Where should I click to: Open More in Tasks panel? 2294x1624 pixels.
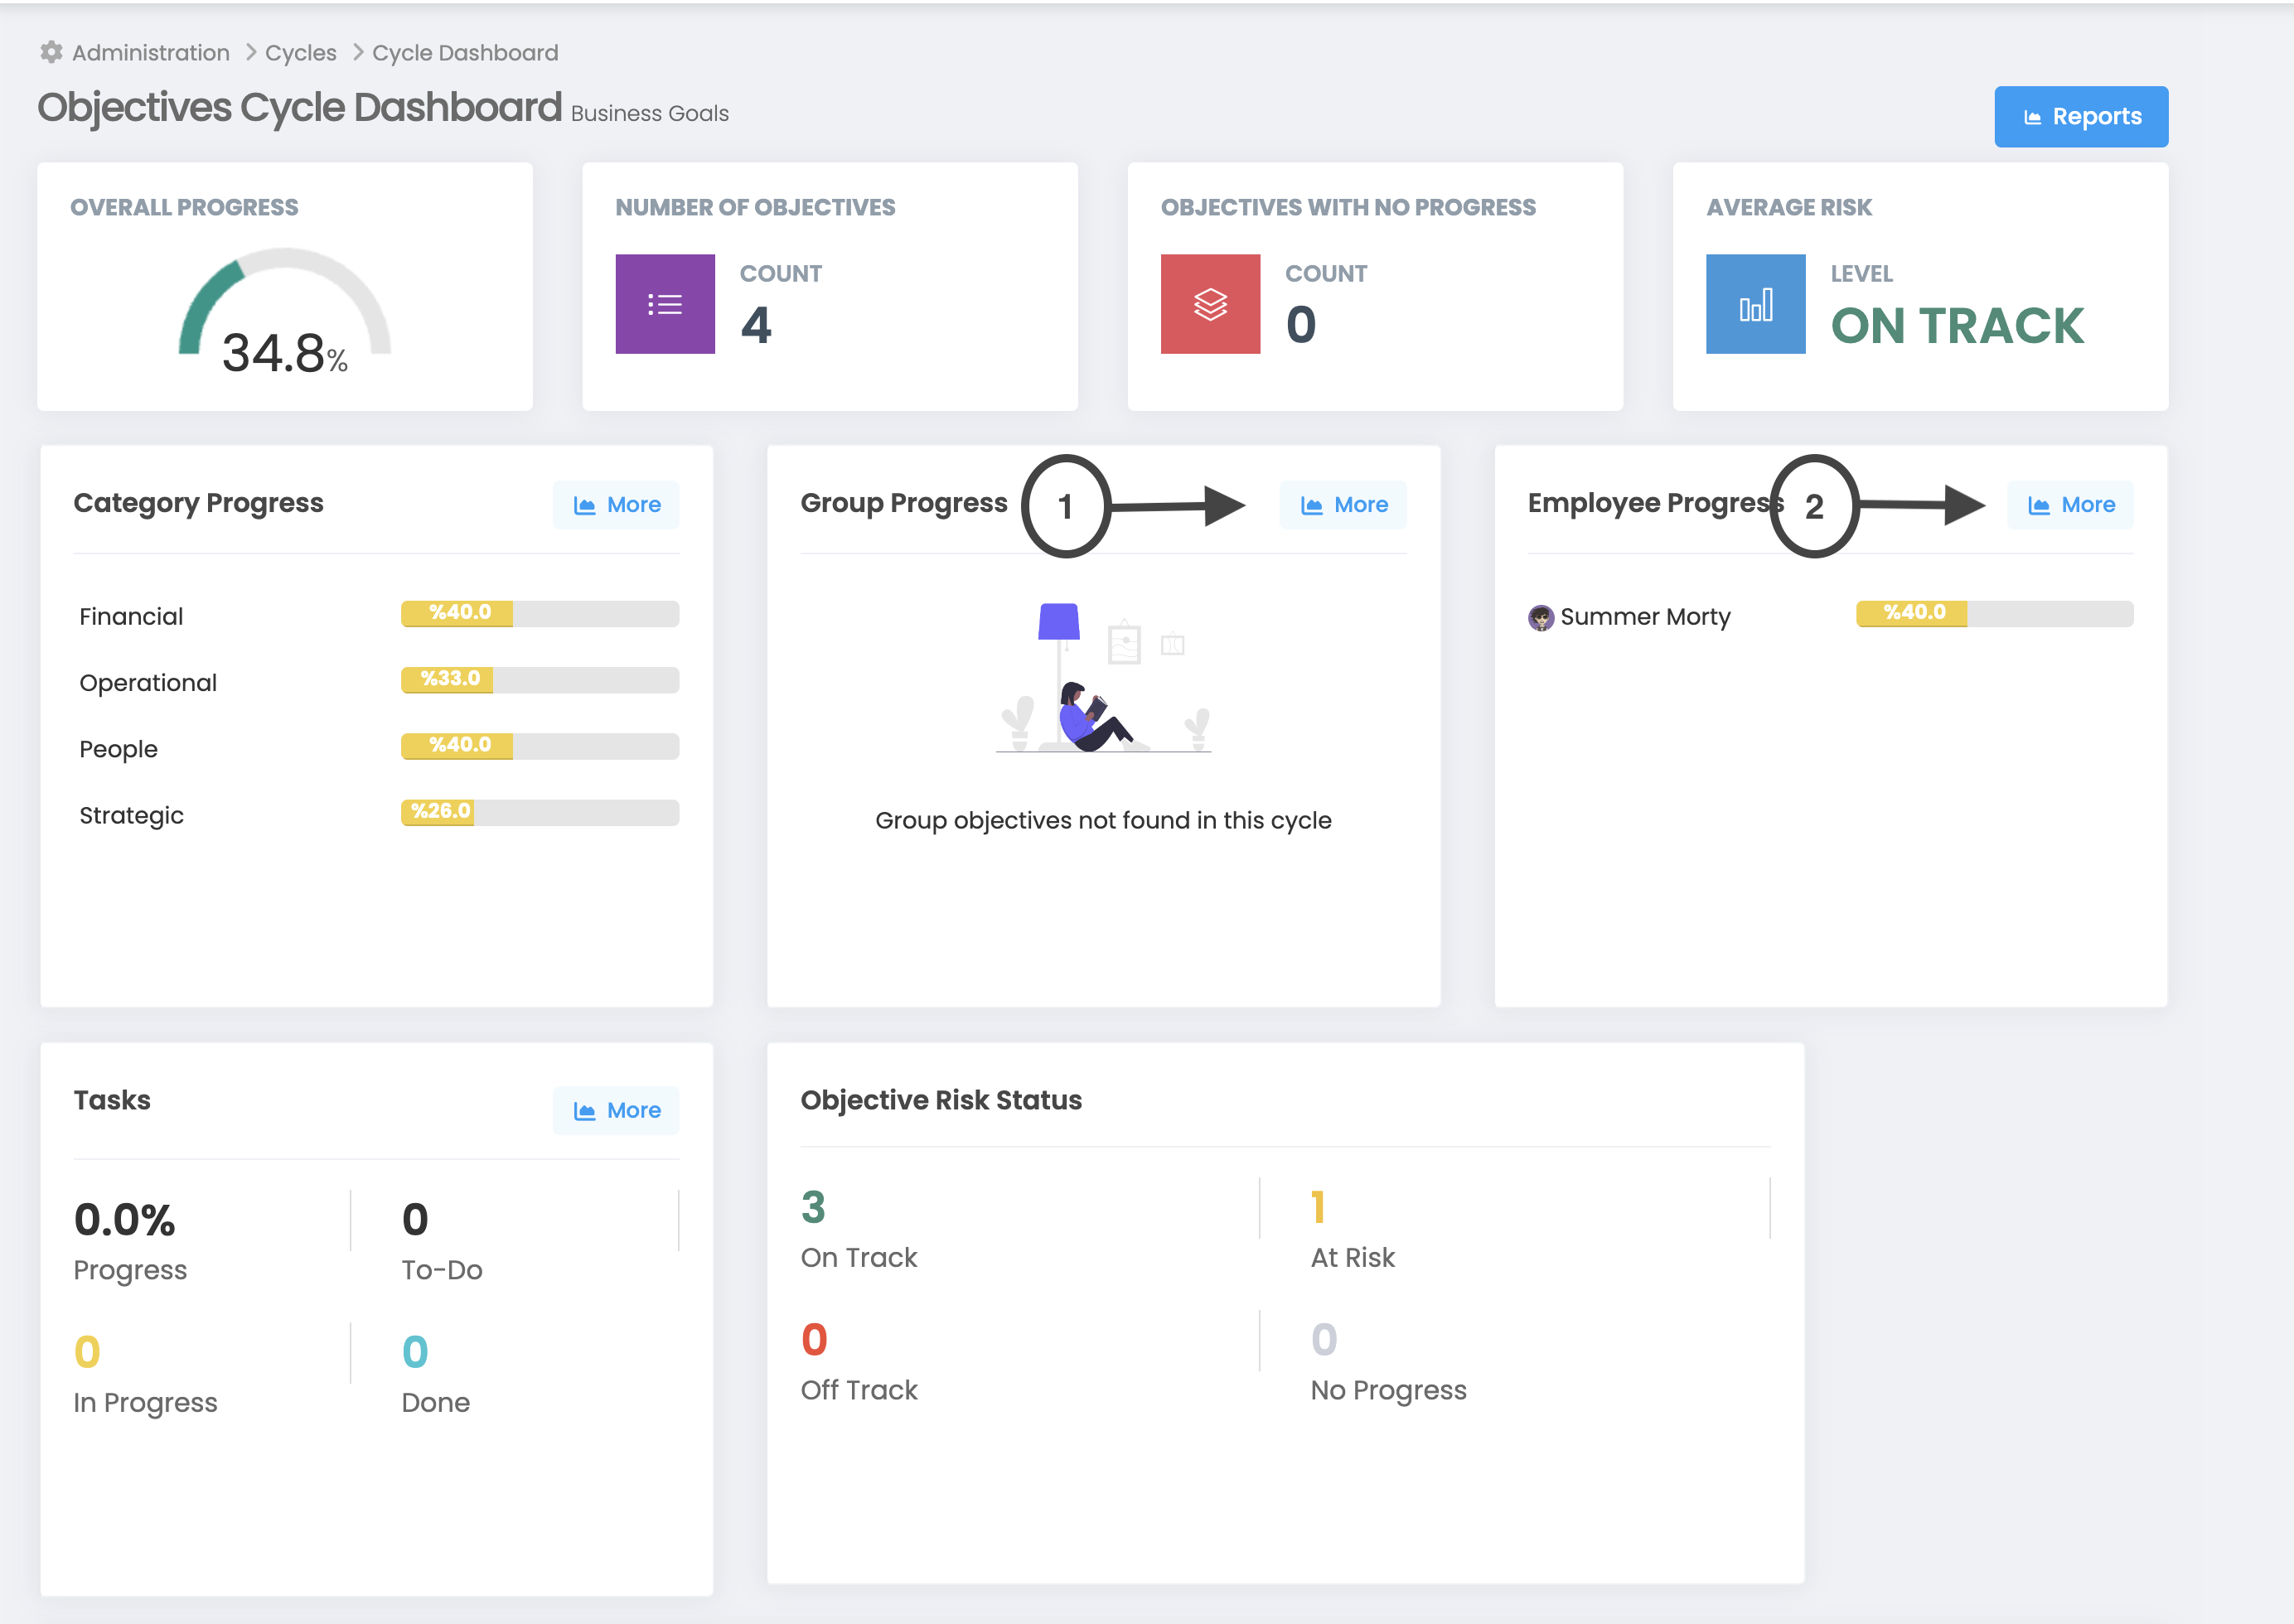tap(616, 1110)
